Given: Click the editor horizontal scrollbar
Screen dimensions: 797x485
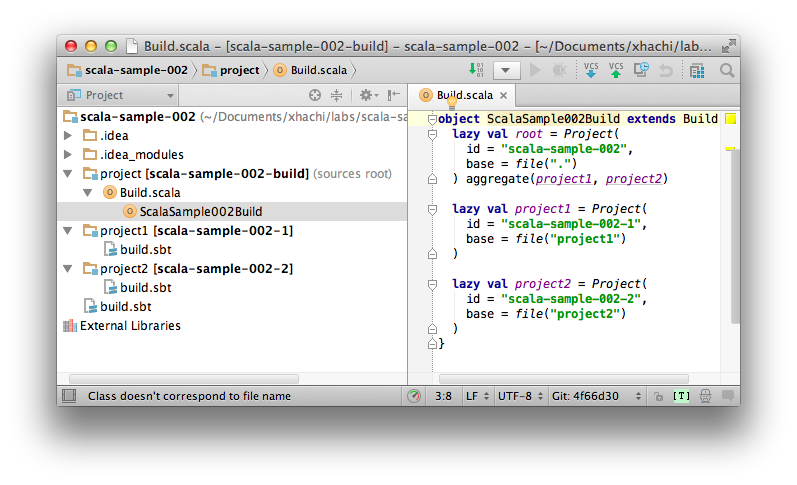Looking at the screenshot, I should coord(564,379).
